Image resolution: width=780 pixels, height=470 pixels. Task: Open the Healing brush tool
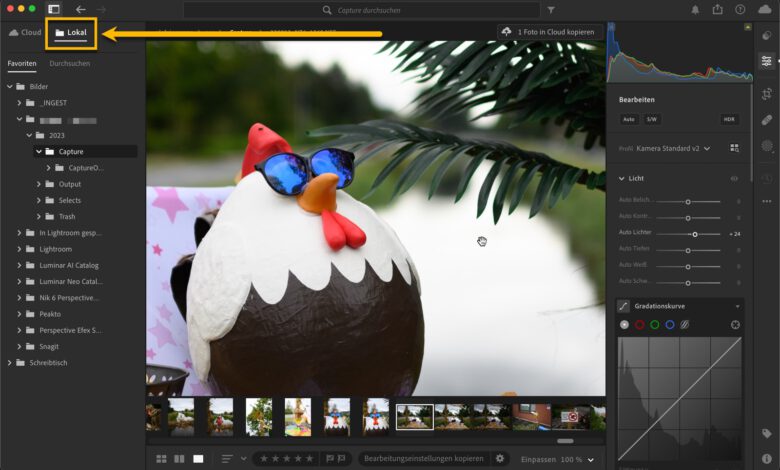click(766, 119)
